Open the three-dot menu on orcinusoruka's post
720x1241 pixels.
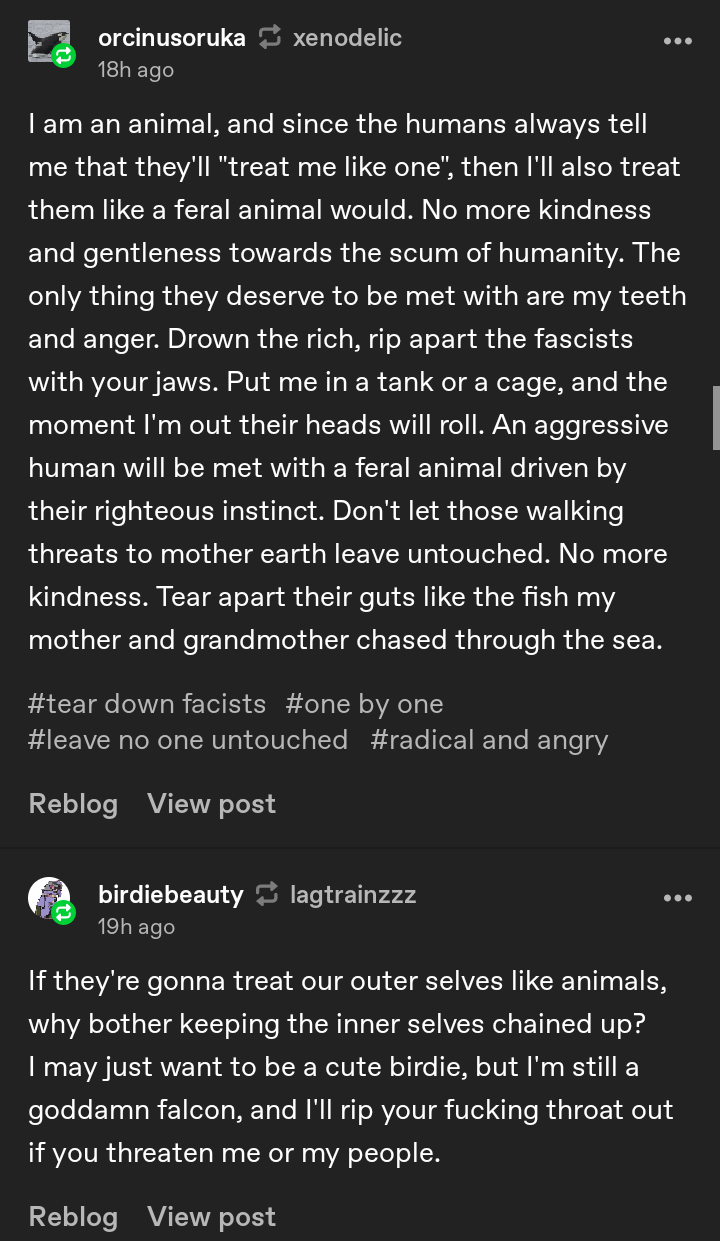pyautogui.click(x=677, y=41)
